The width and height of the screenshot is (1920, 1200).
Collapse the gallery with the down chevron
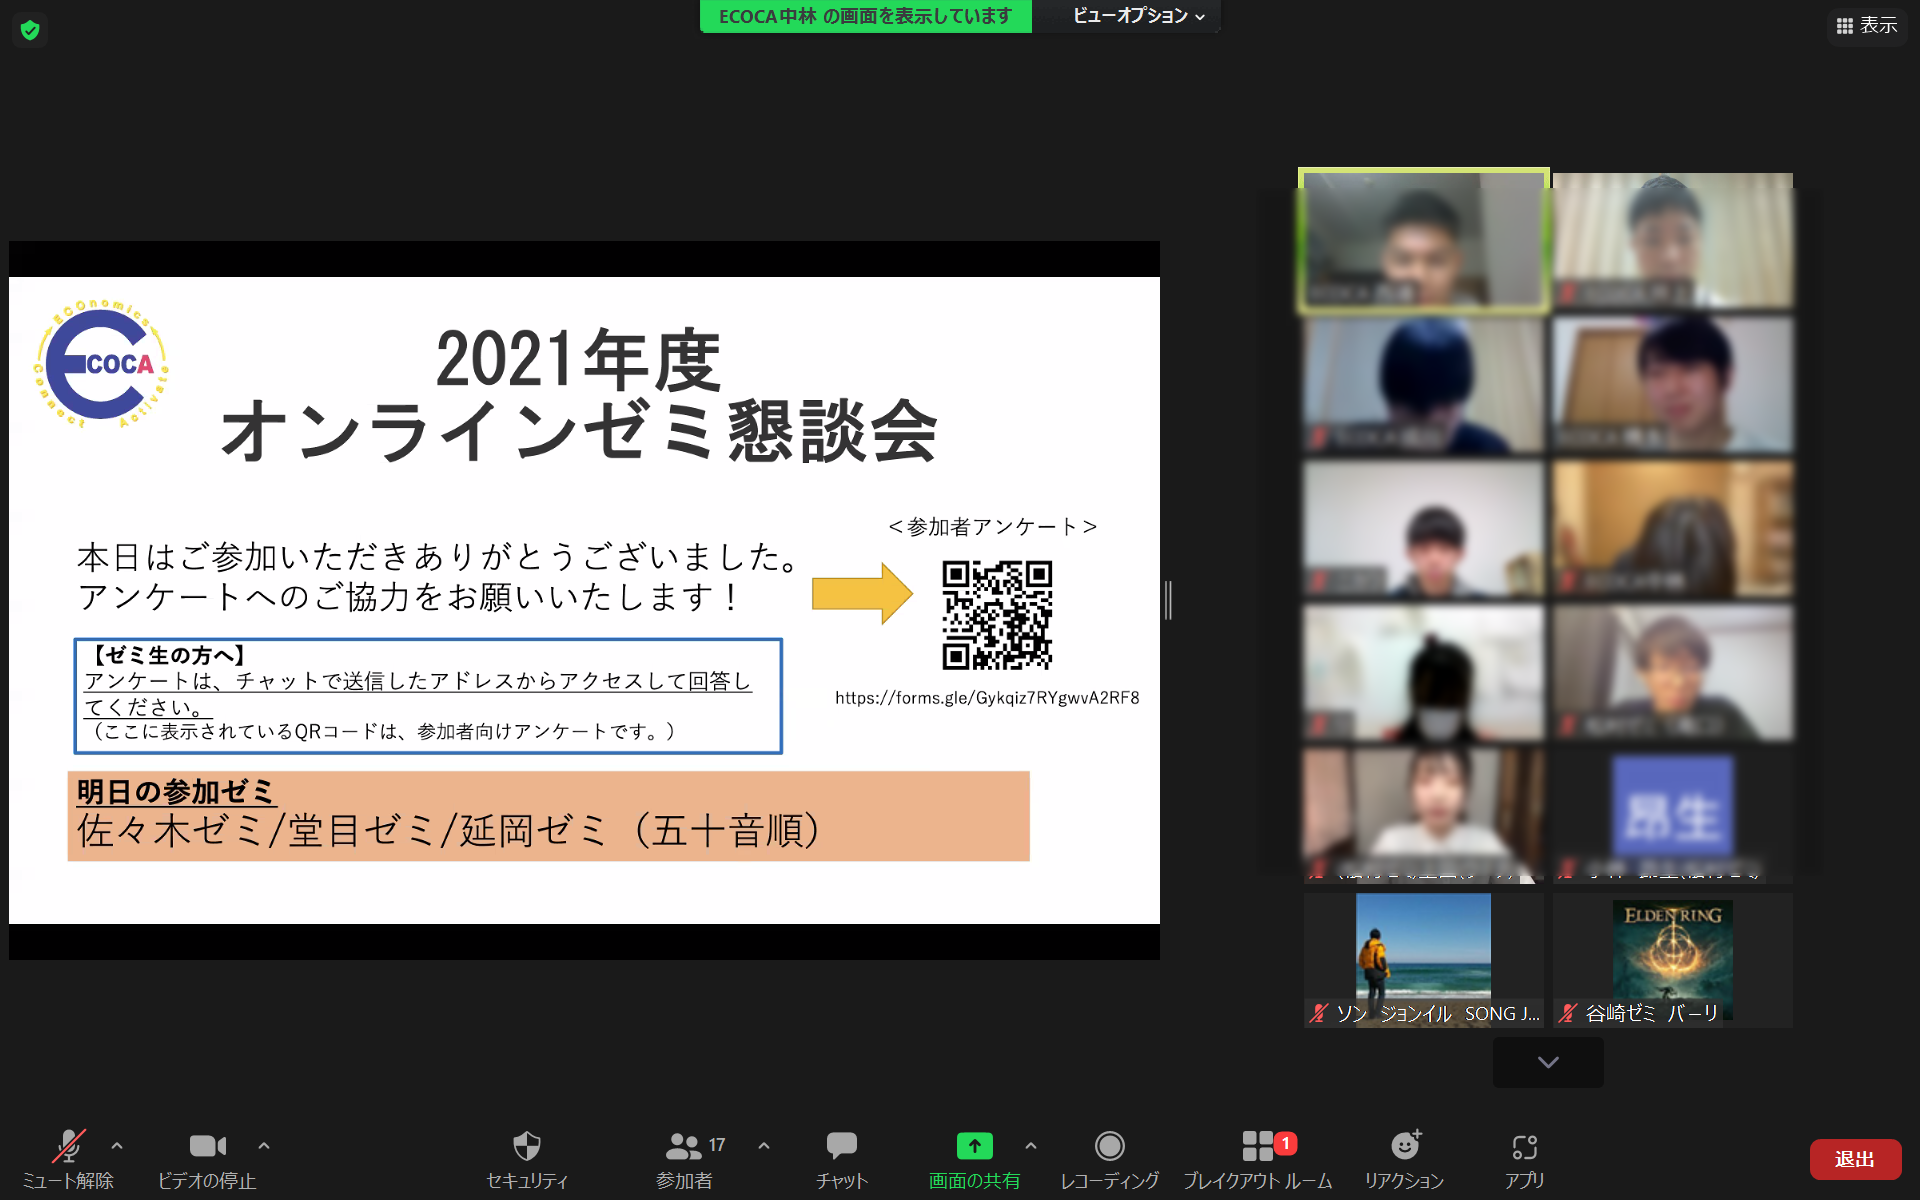pos(1547,1062)
